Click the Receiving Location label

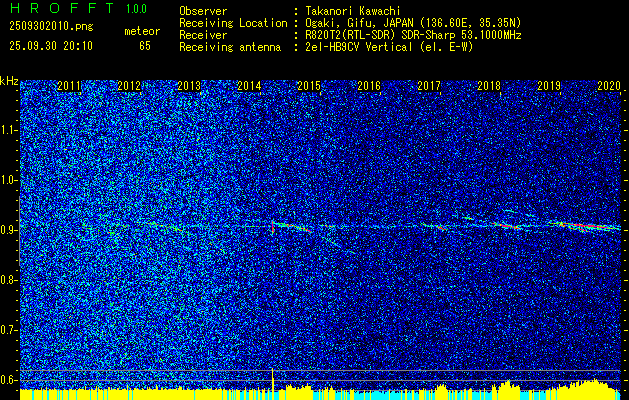click(x=233, y=23)
